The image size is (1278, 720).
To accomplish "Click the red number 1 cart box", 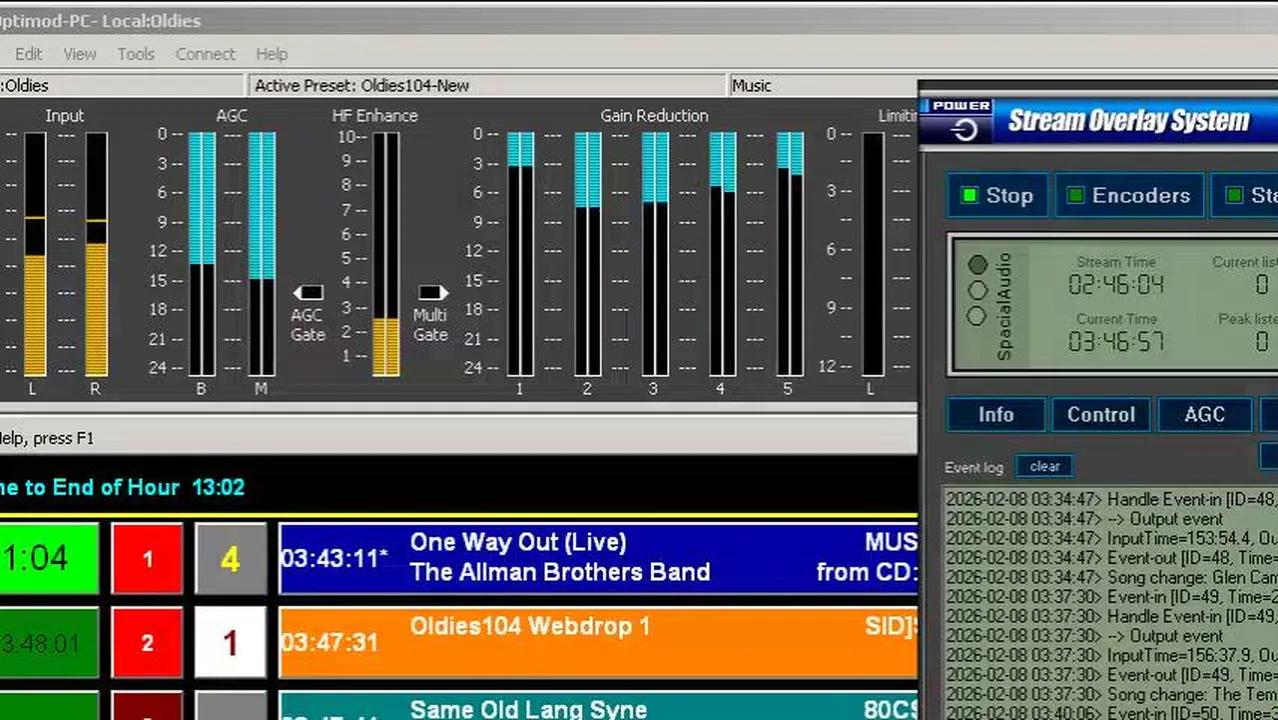I will pos(147,558).
